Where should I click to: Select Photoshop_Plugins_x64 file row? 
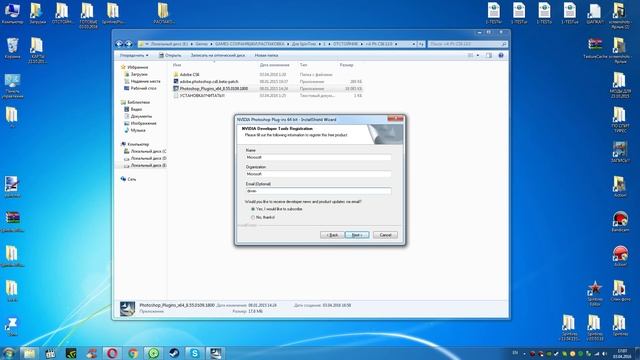coord(268,89)
